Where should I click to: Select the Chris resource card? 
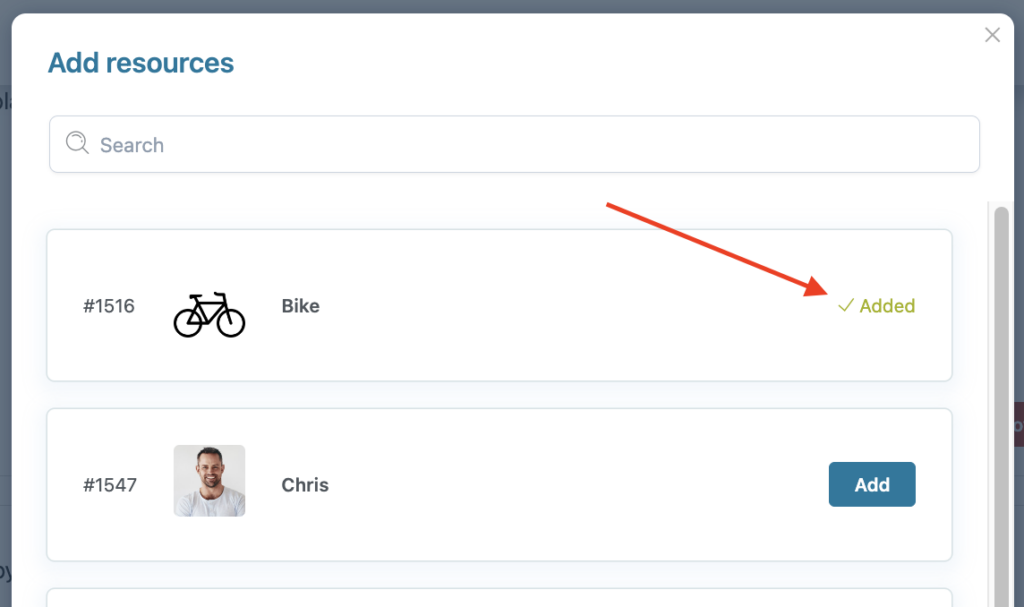point(500,485)
